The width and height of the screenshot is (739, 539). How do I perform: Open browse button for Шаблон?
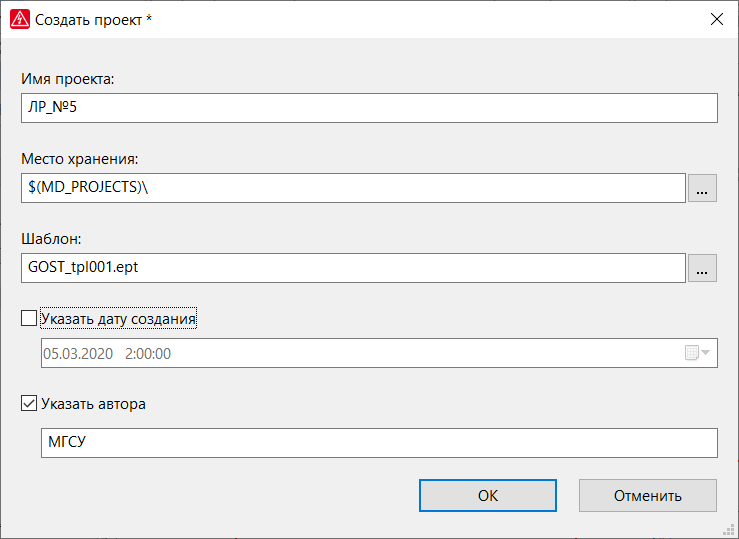[702, 268]
